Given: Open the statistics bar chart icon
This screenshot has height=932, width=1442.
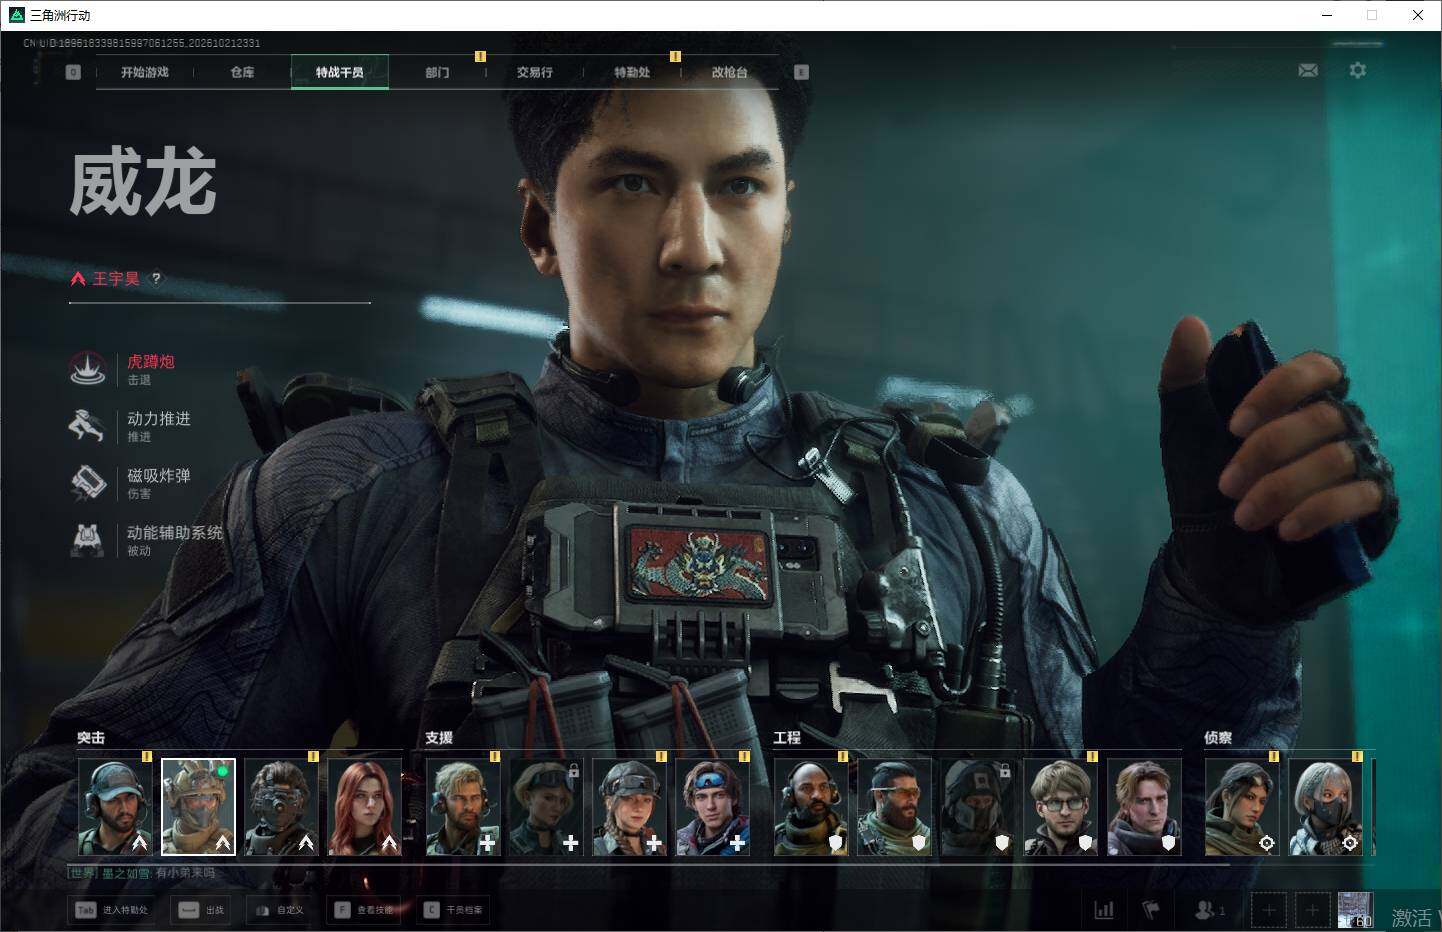Looking at the screenshot, I should click(x=1104, y=910).
